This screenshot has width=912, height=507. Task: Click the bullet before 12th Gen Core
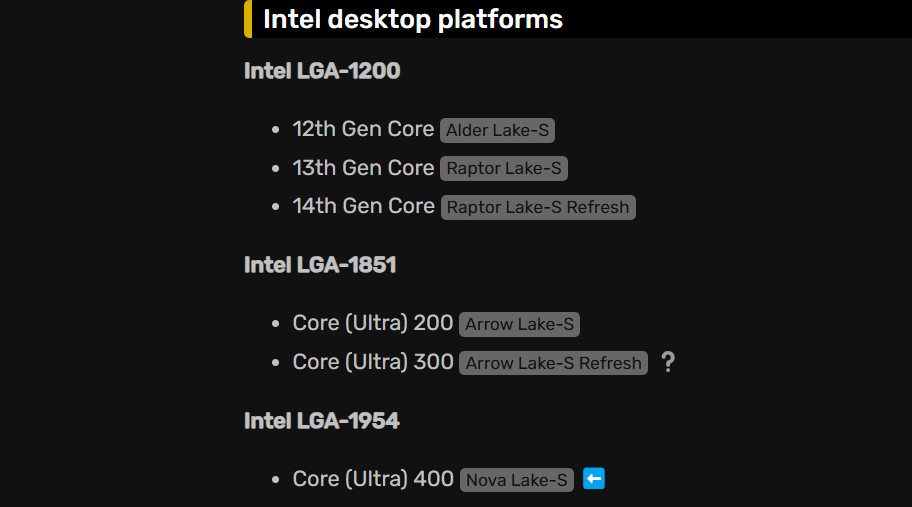(x=276, y=130)
